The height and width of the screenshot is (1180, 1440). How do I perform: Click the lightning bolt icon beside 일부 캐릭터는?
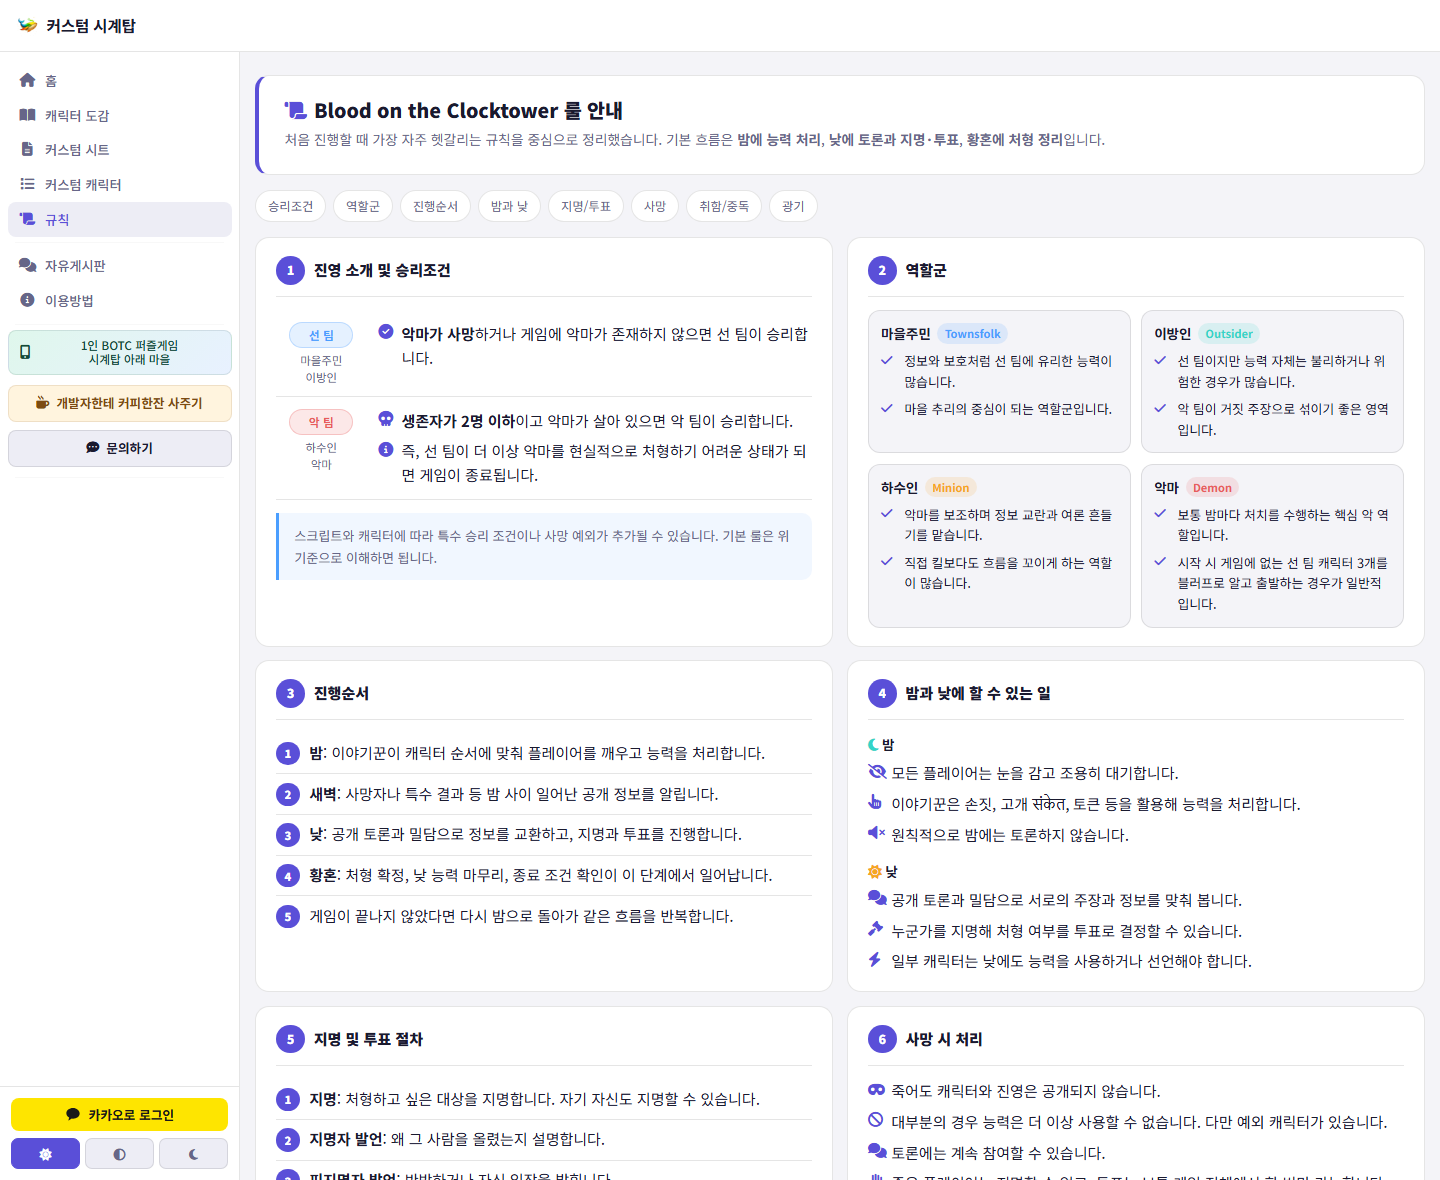pyautogui.click(x=875, y=960)
